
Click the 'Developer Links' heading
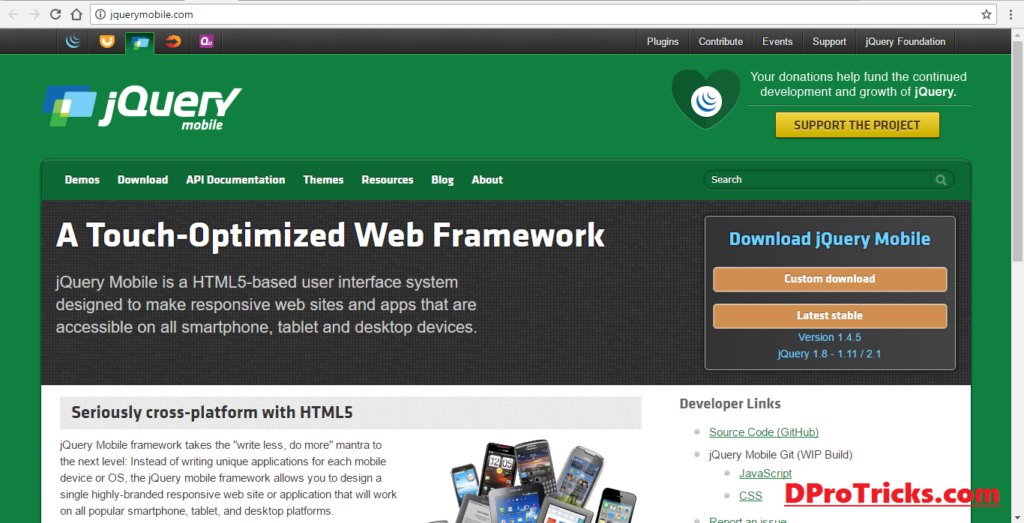coord(730,404)
